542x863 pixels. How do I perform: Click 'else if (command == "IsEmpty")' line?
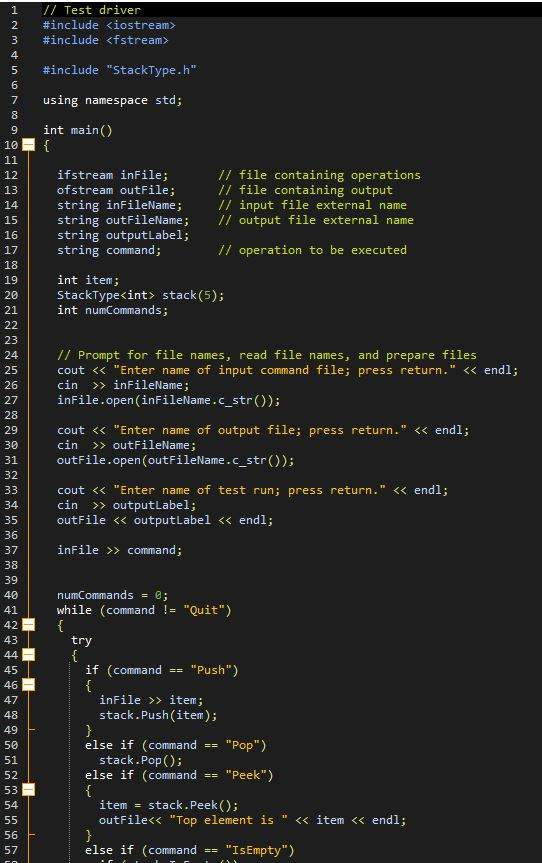pos(190,850)
